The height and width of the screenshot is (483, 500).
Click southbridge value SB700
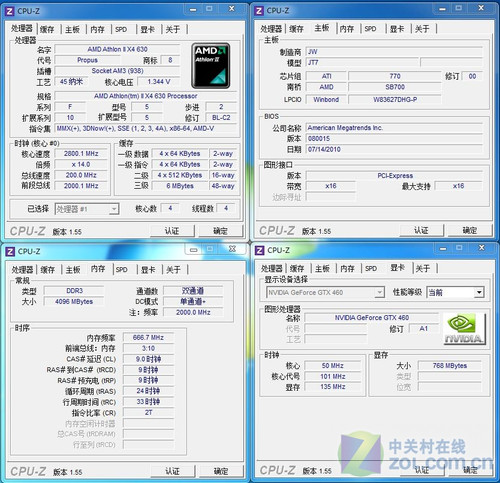395,87
